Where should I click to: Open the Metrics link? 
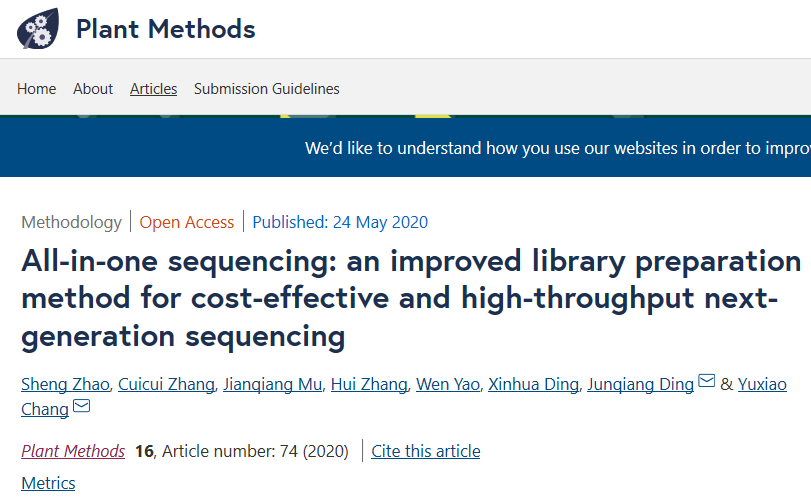point(48,483)
